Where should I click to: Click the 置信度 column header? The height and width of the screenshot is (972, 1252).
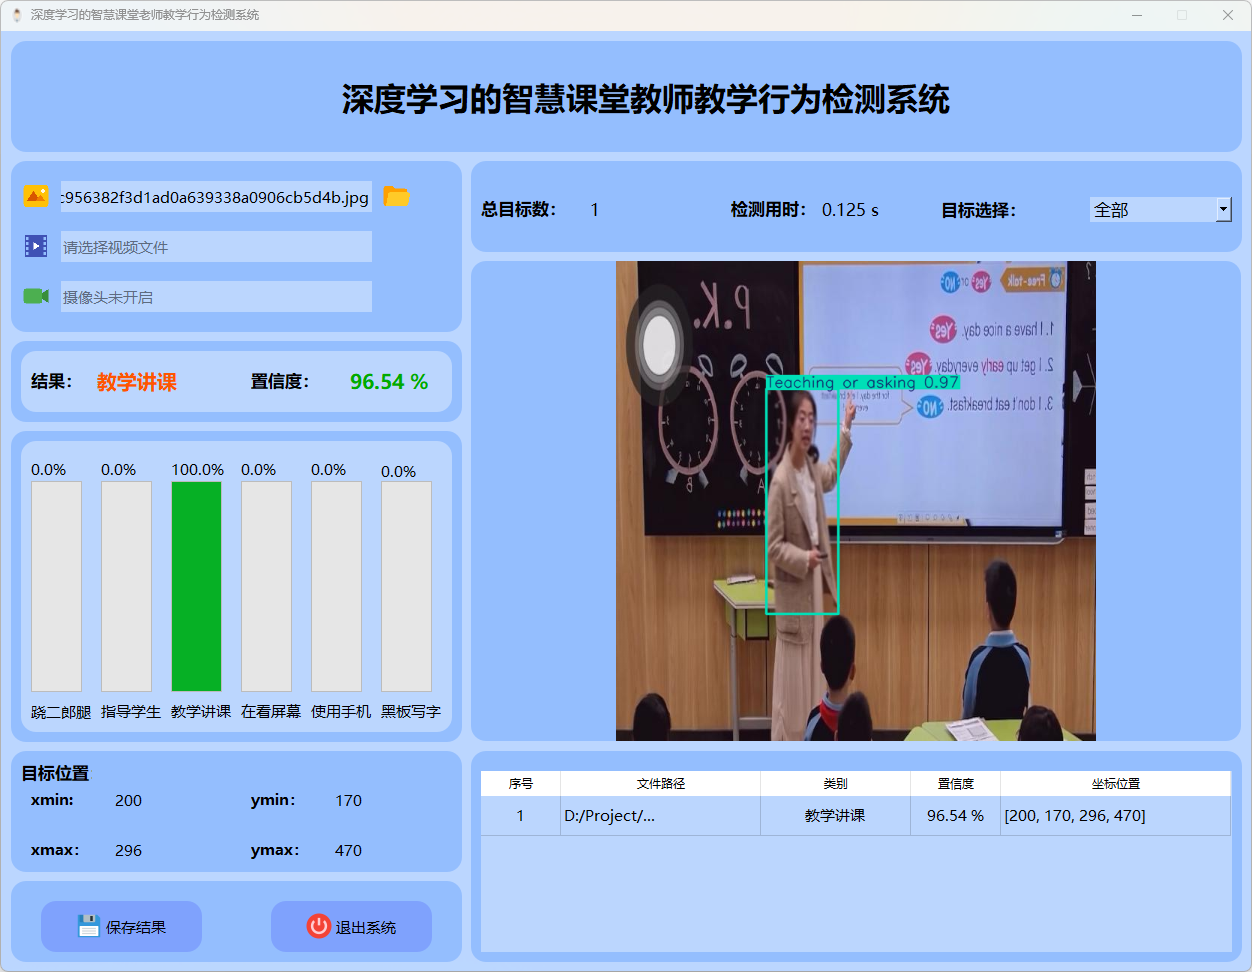(x=956, y=784)
